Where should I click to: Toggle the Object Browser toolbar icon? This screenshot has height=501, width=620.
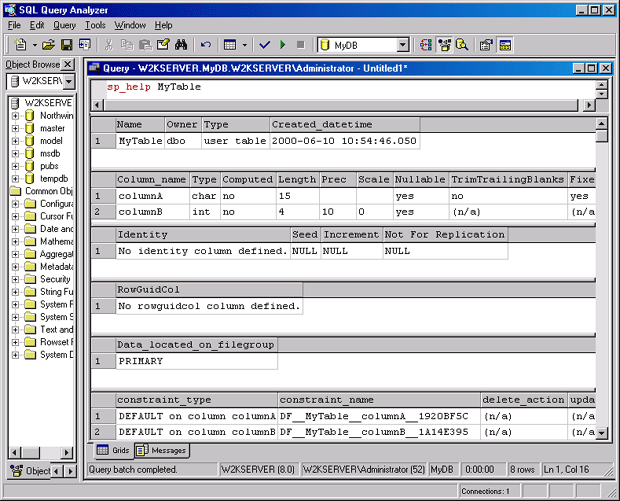tap(444, 45)
